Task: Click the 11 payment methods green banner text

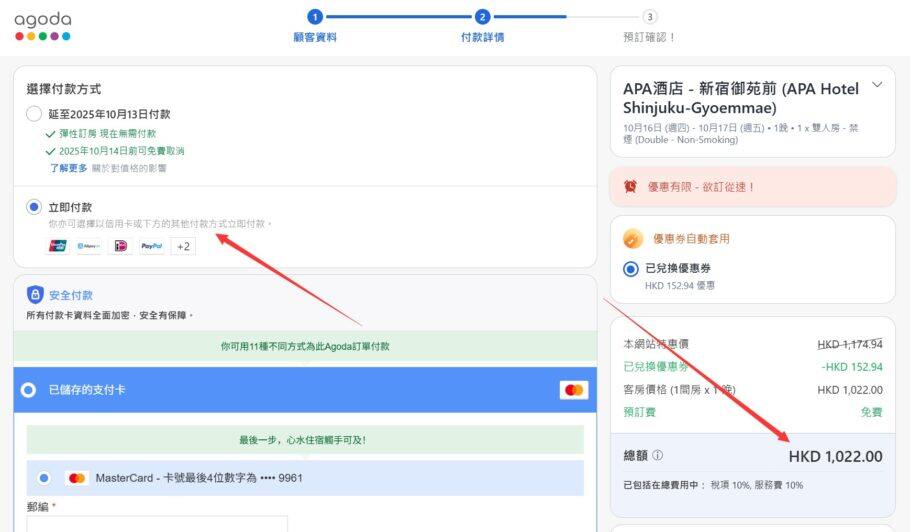Action: coord(305,346)
